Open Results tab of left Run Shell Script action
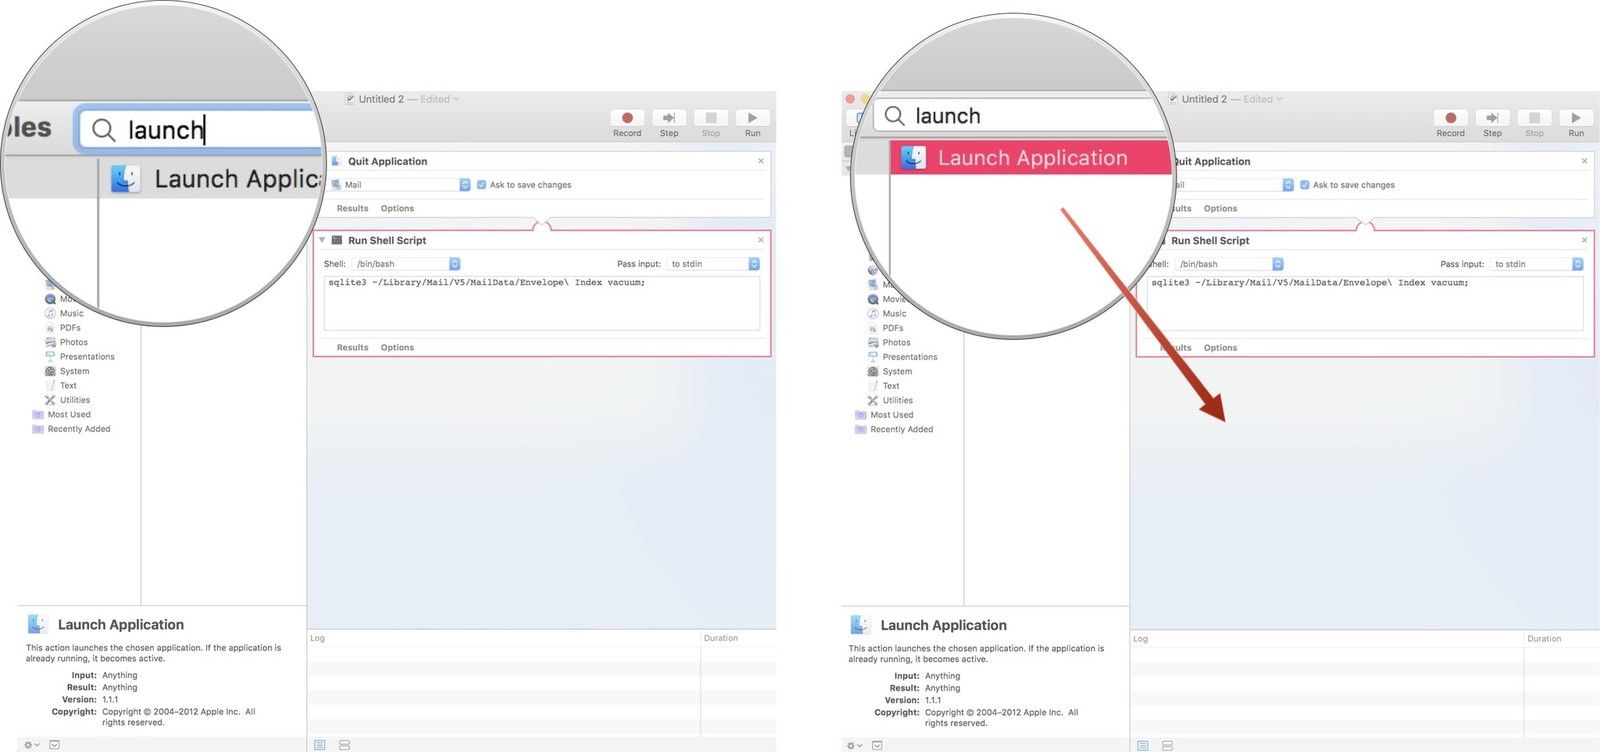Image resolution: width=1600 pixels, height=752 pixels. pyautogui.click(x=352, y=348)
